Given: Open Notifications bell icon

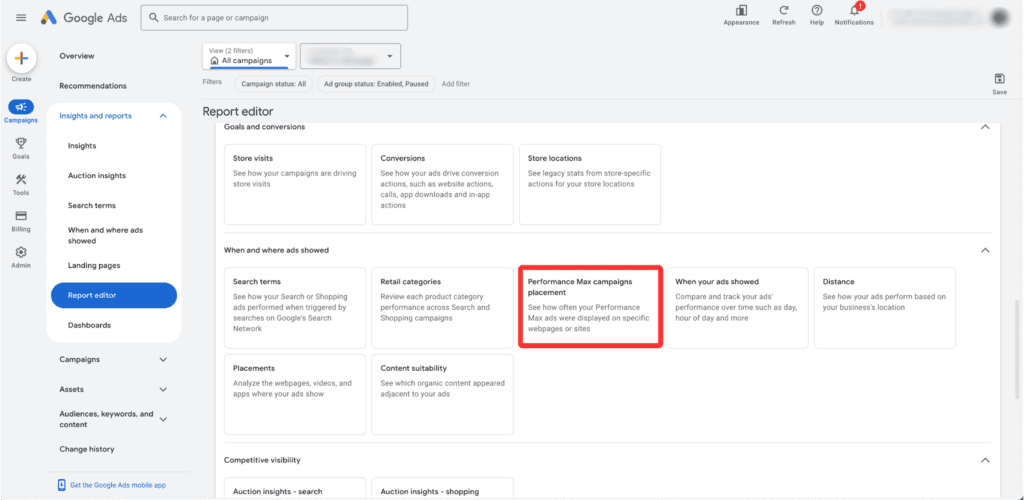Looking at the screenshot, I should tap(854, 10).
